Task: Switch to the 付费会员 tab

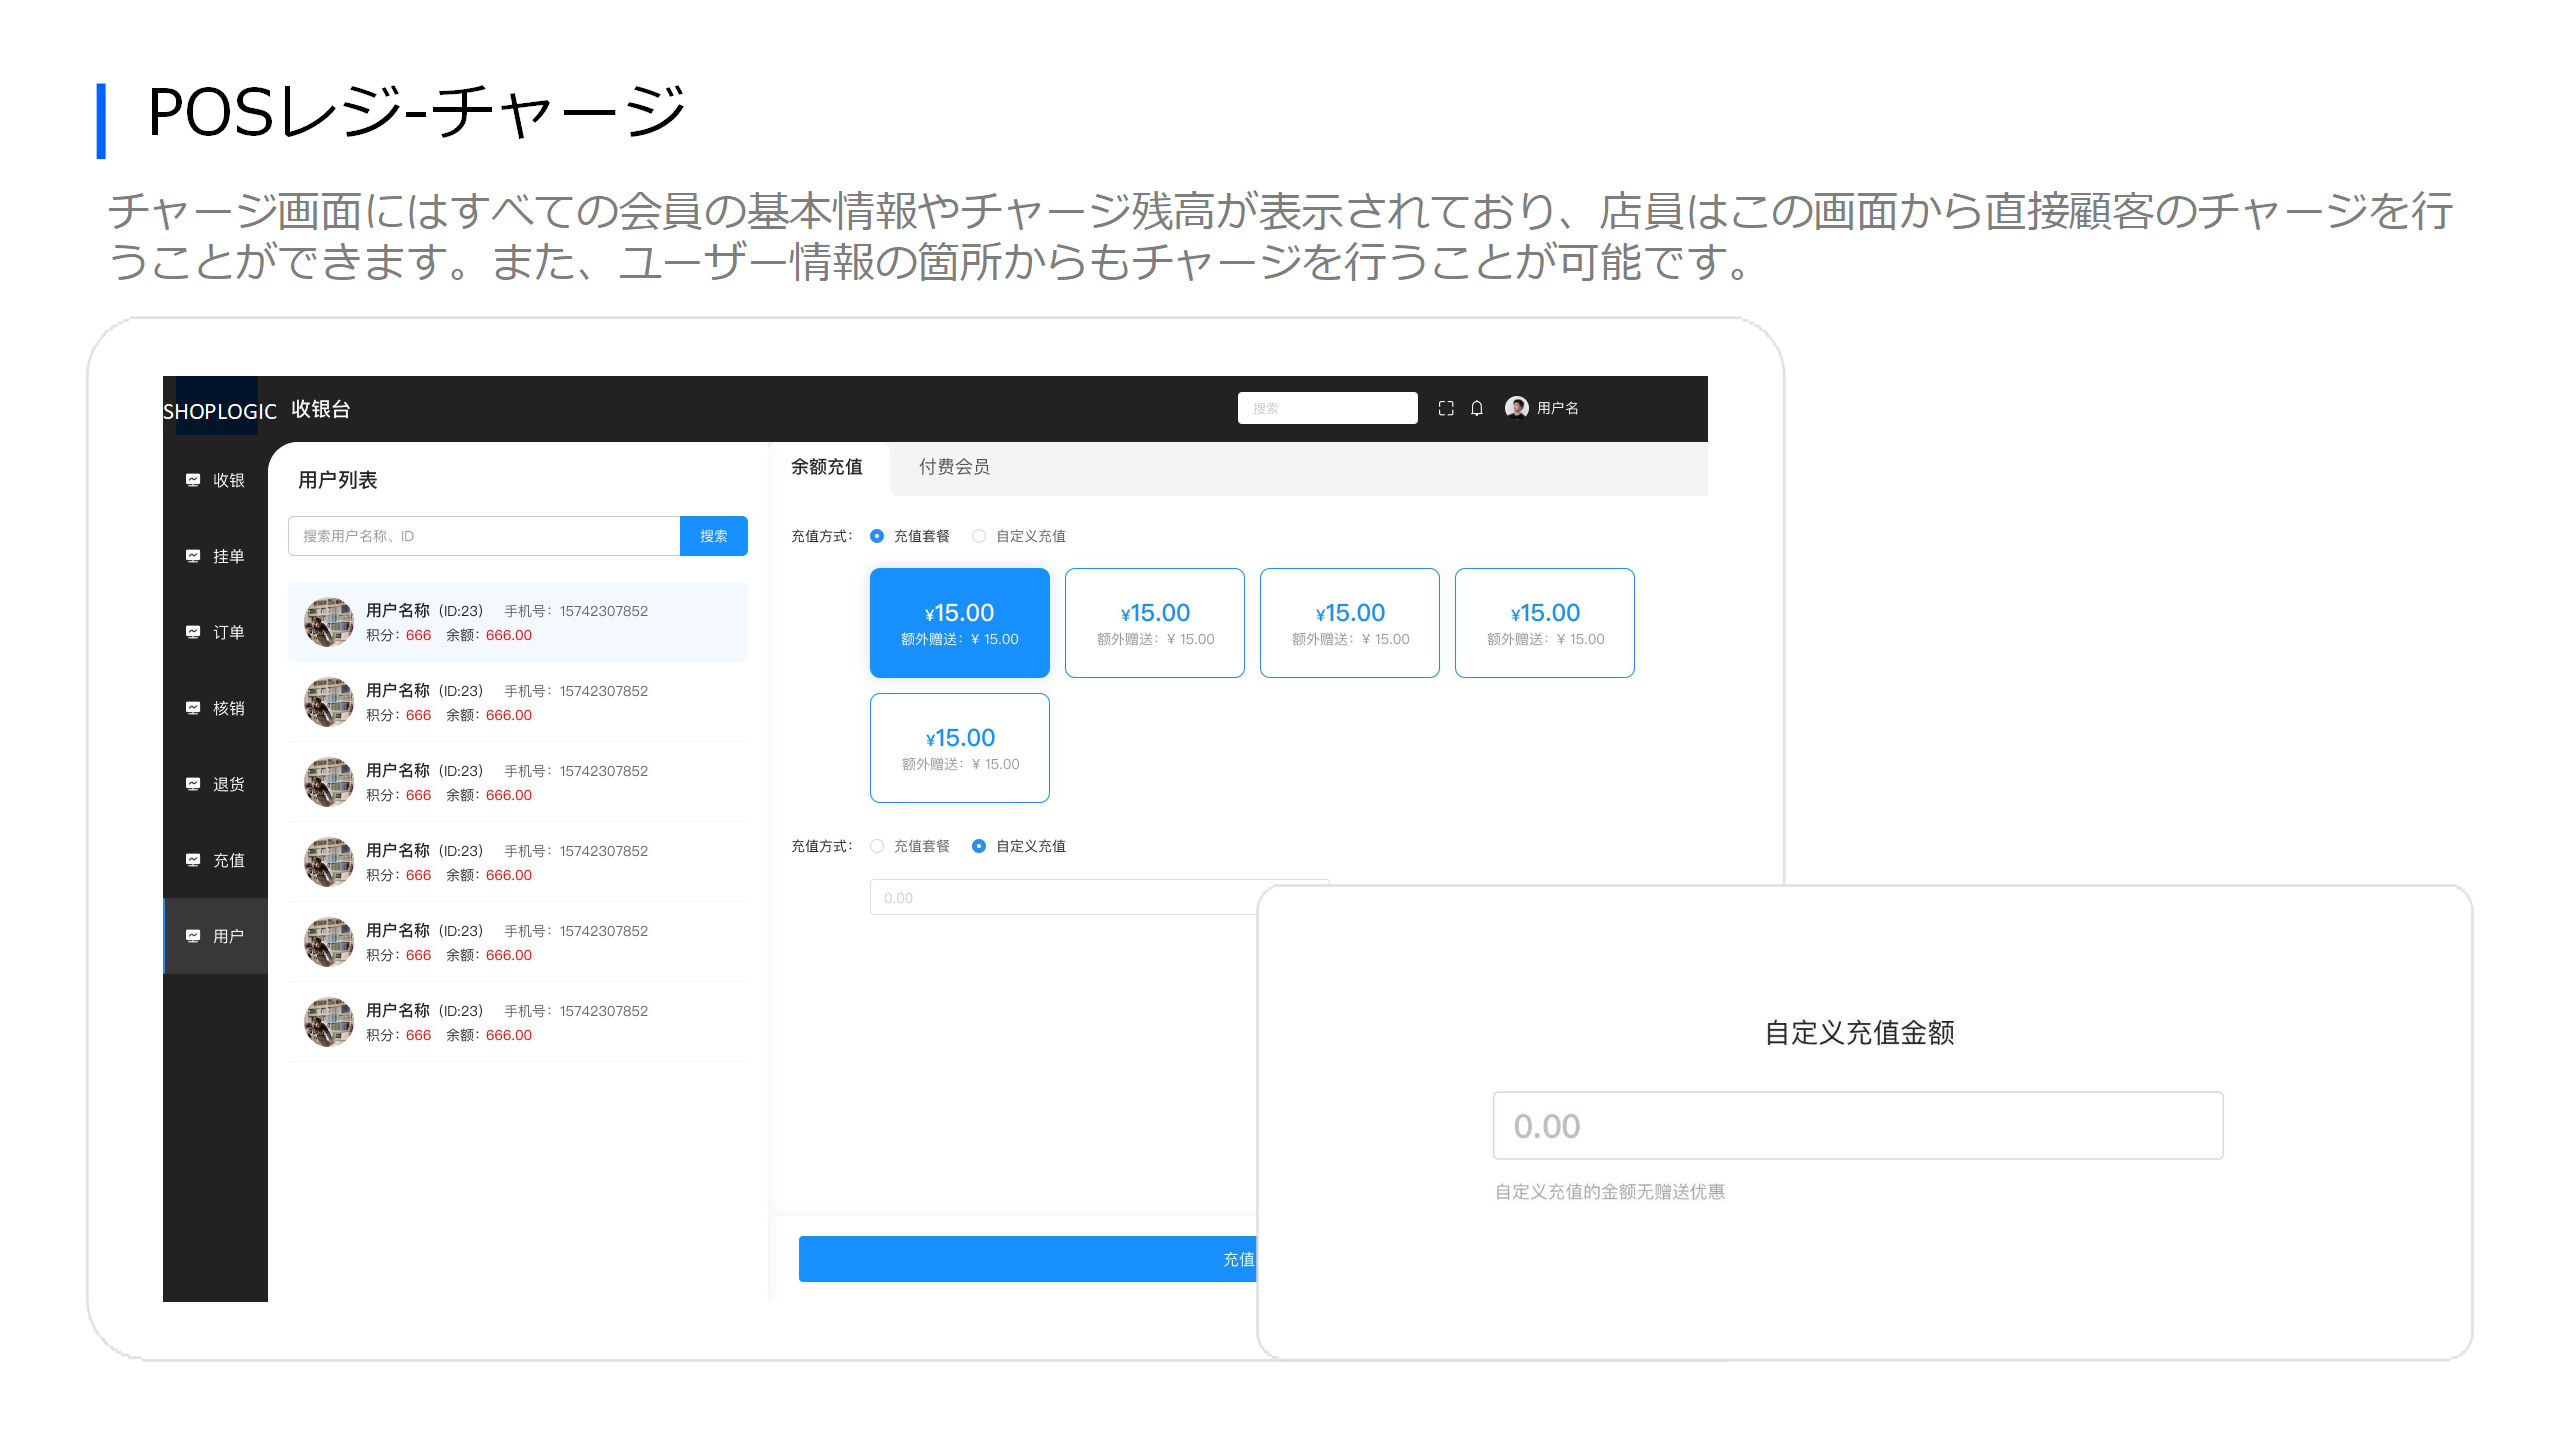Action: [954, 467]
